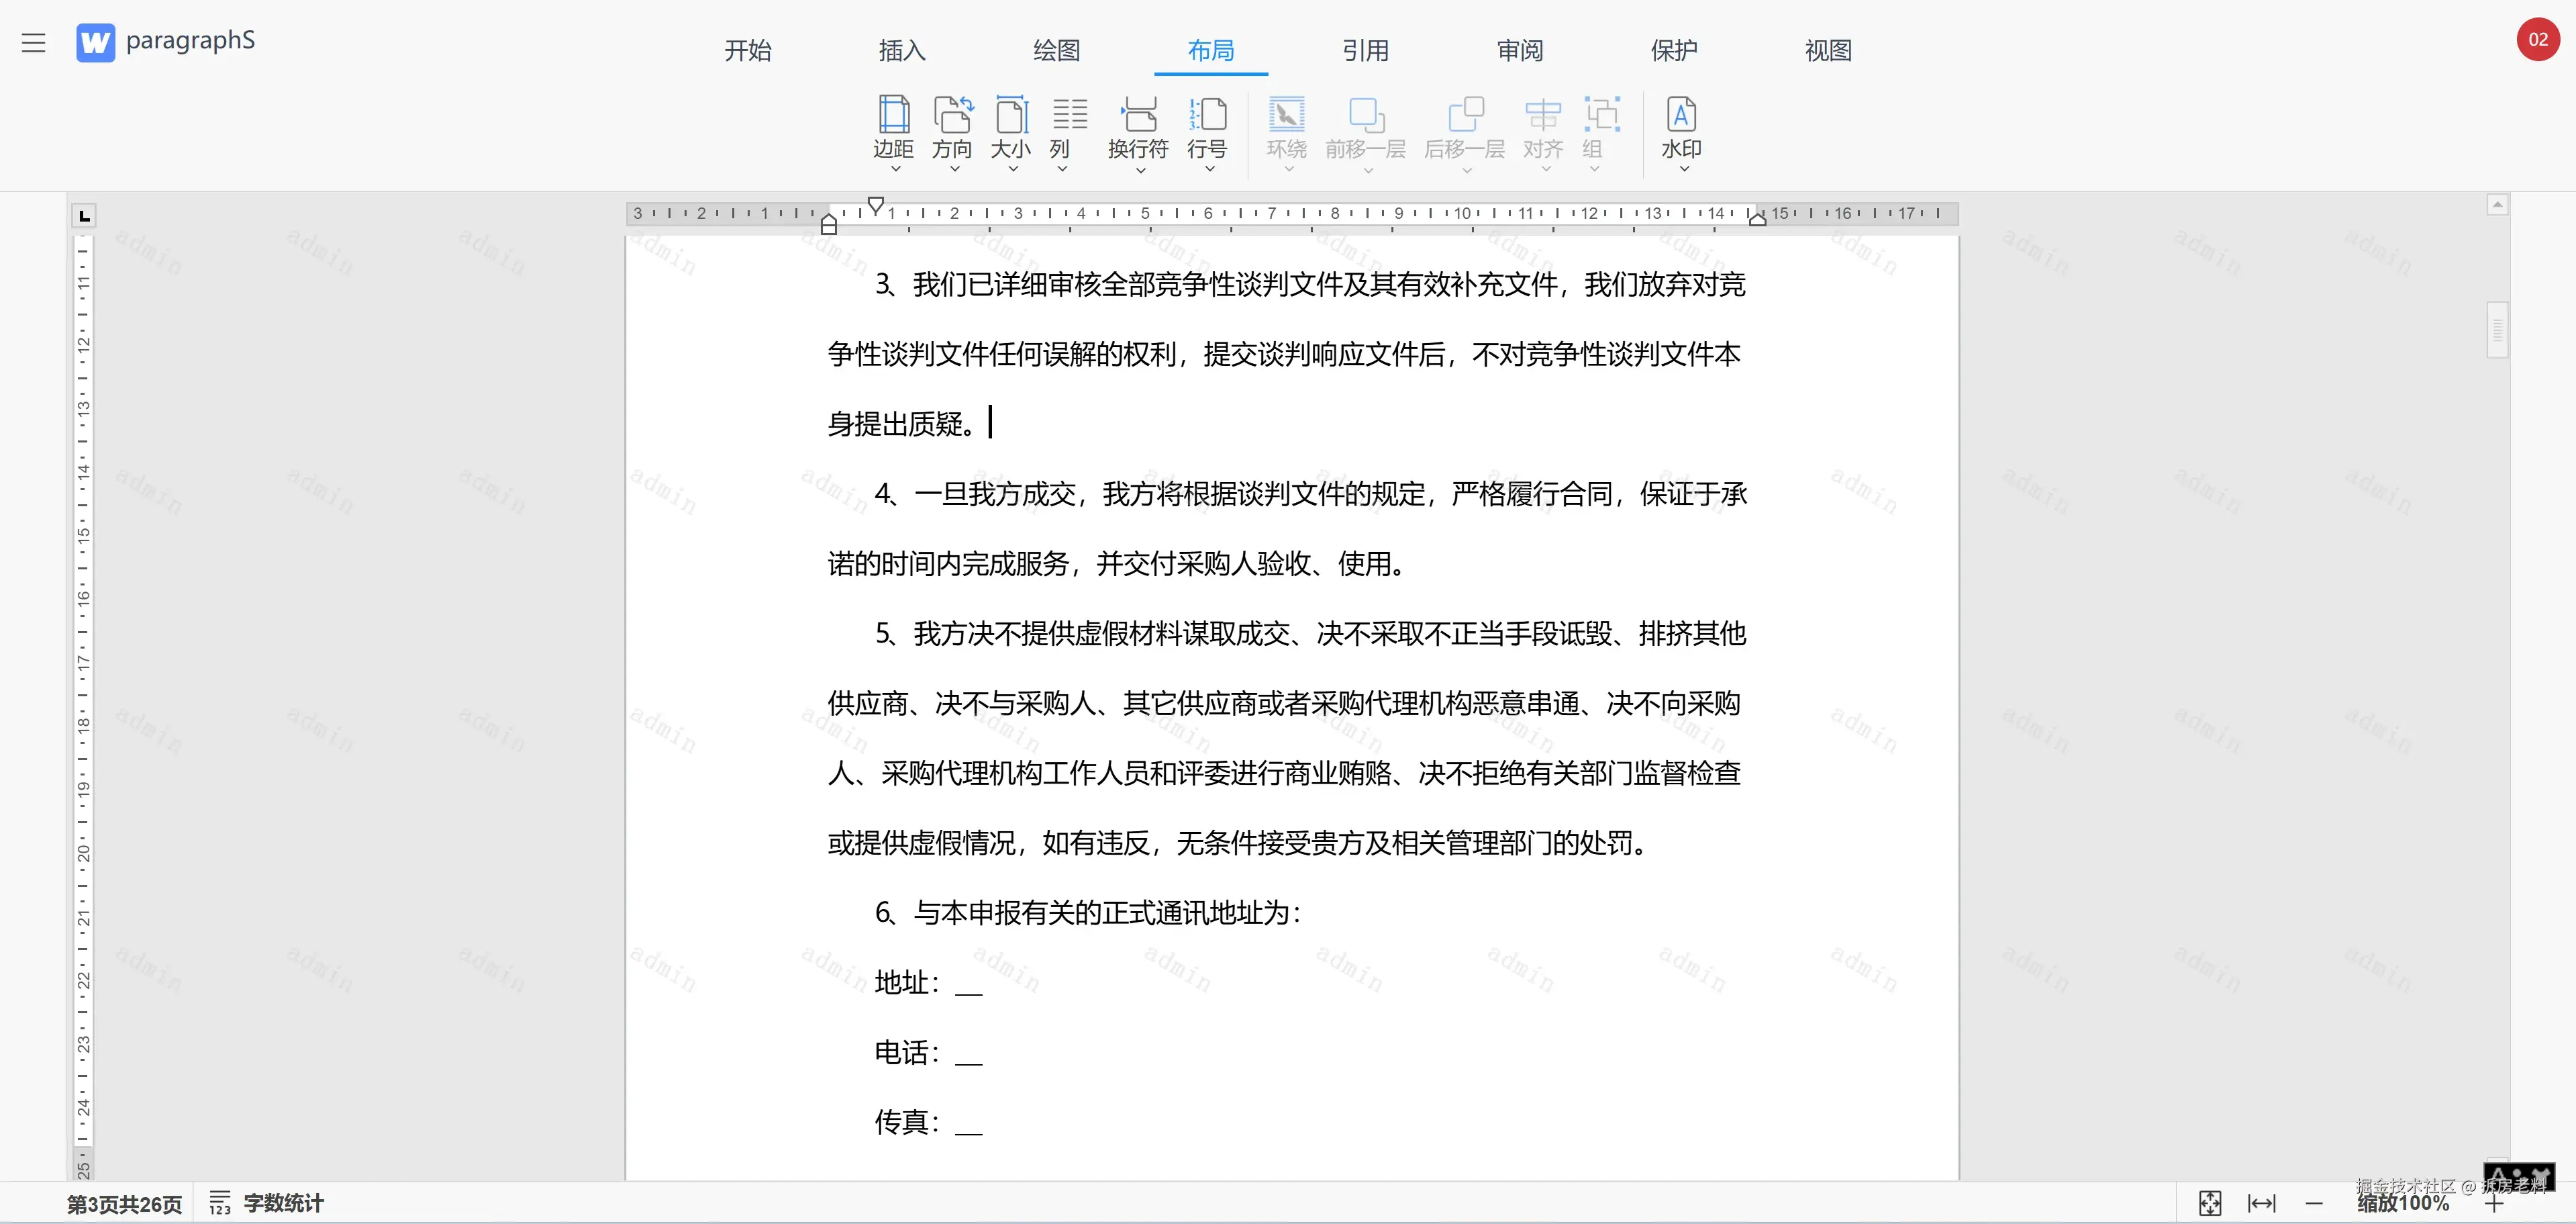The width and height of the screenshot is (2576, 1224).
Task: Open the hamburger menu icon
Action: [x=34, y=43]
